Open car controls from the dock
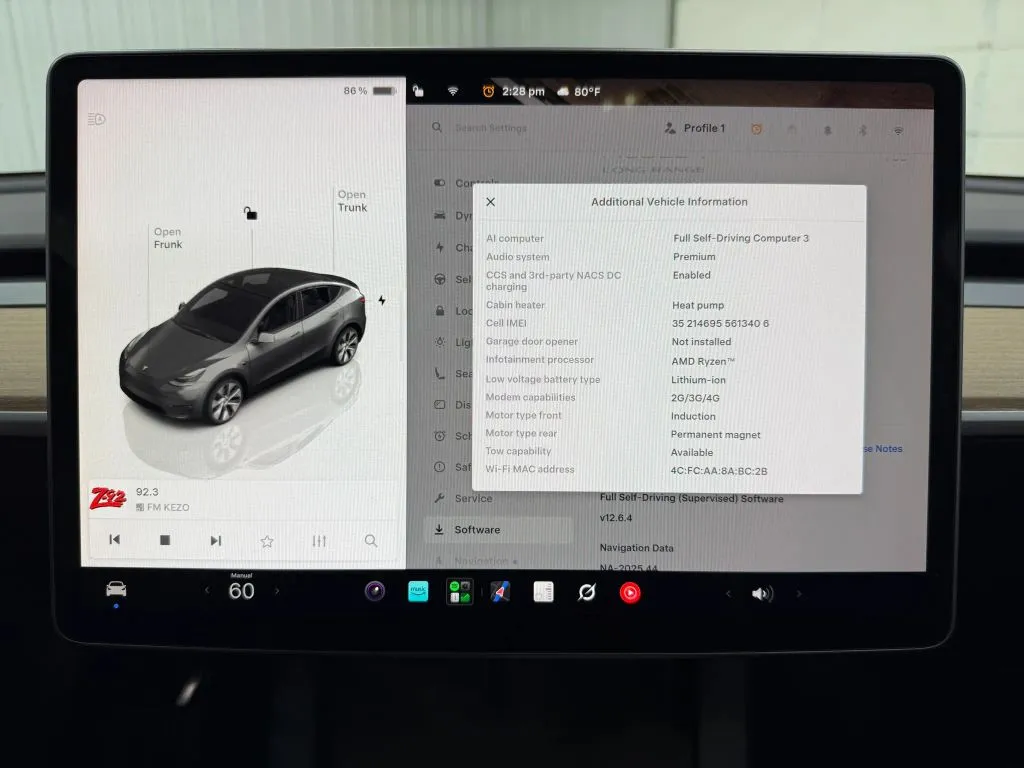 click(116, 590)
